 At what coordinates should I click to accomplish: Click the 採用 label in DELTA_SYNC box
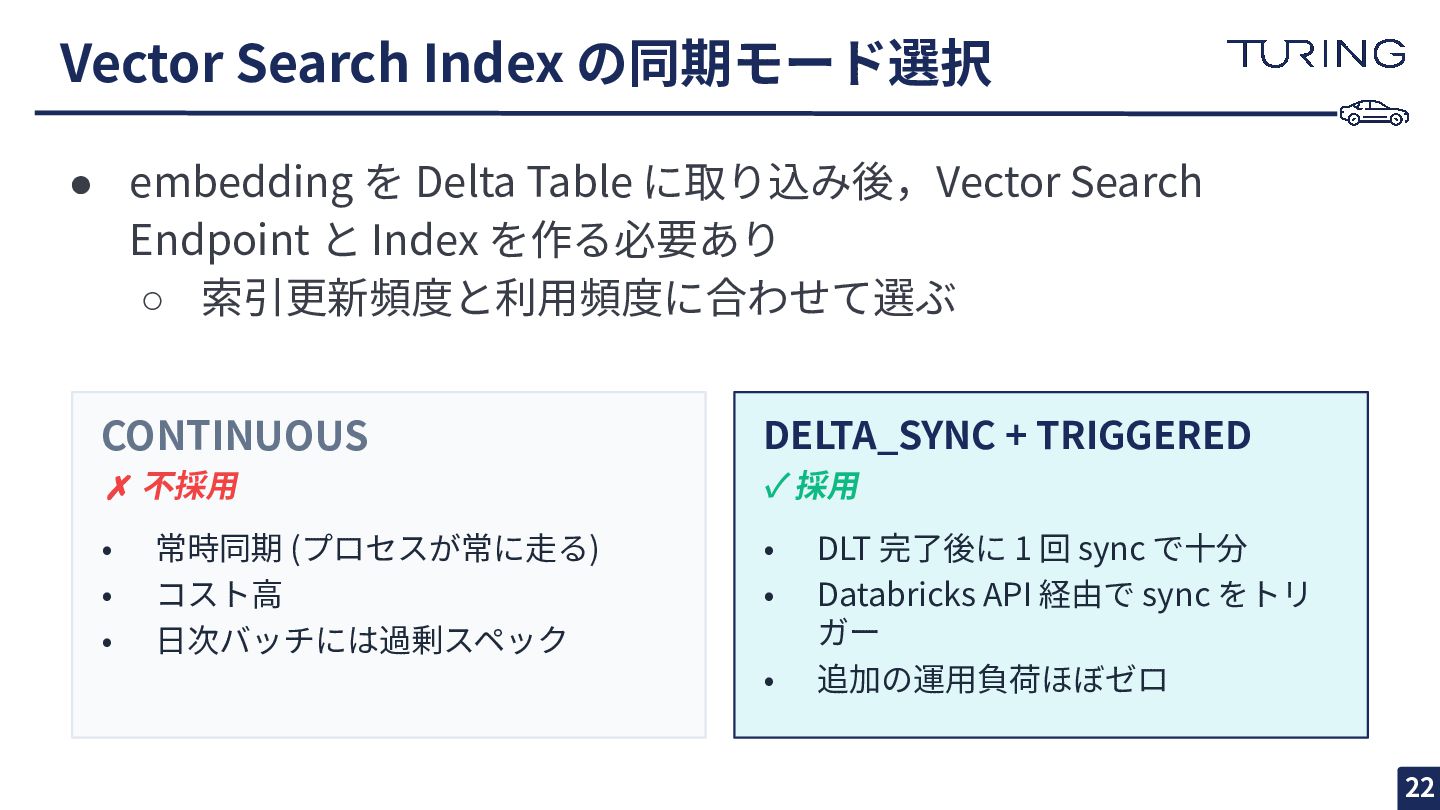click(826, 487)
